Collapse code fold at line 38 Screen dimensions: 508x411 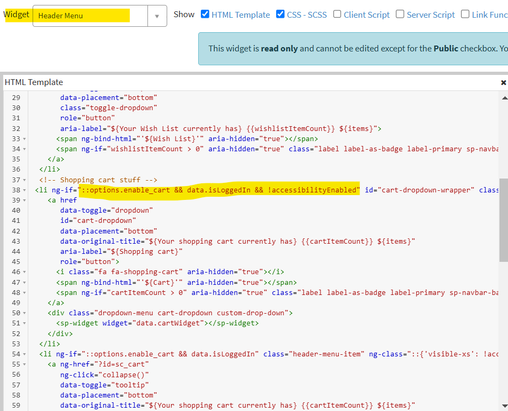click(x=24, y=190)
